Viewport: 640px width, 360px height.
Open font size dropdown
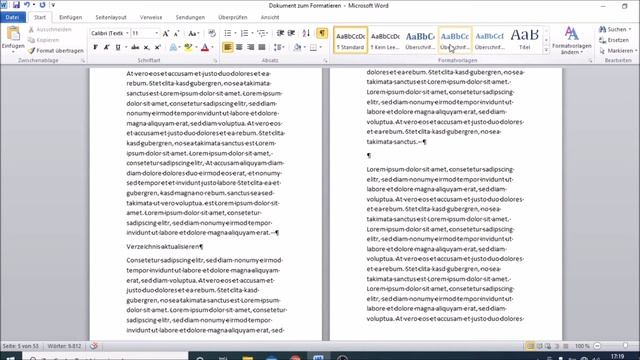click(156, 33)
